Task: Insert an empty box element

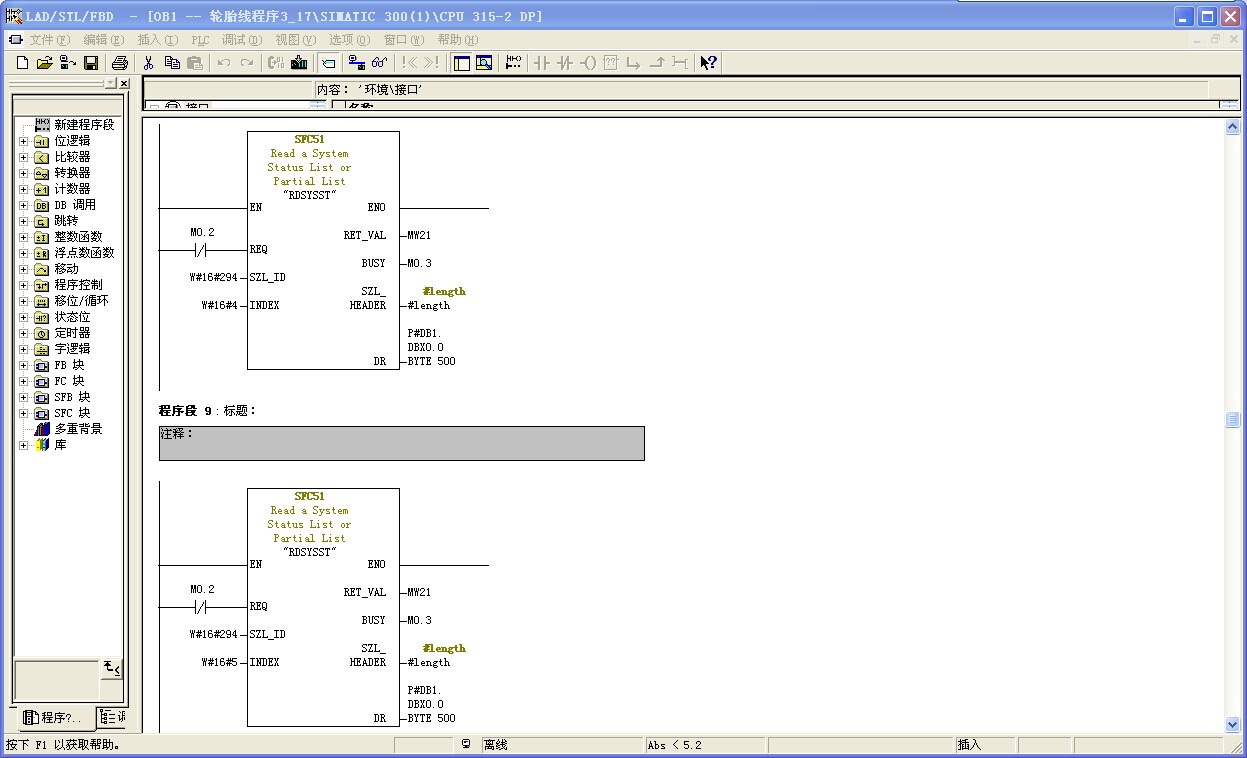Action: [611, 63]
